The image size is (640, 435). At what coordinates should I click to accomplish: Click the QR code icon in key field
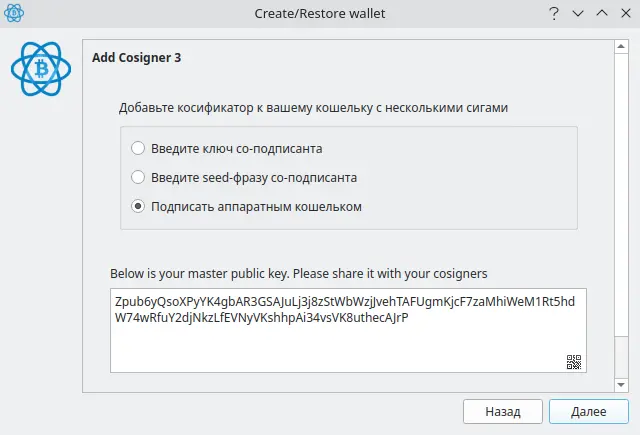point(573,362)
